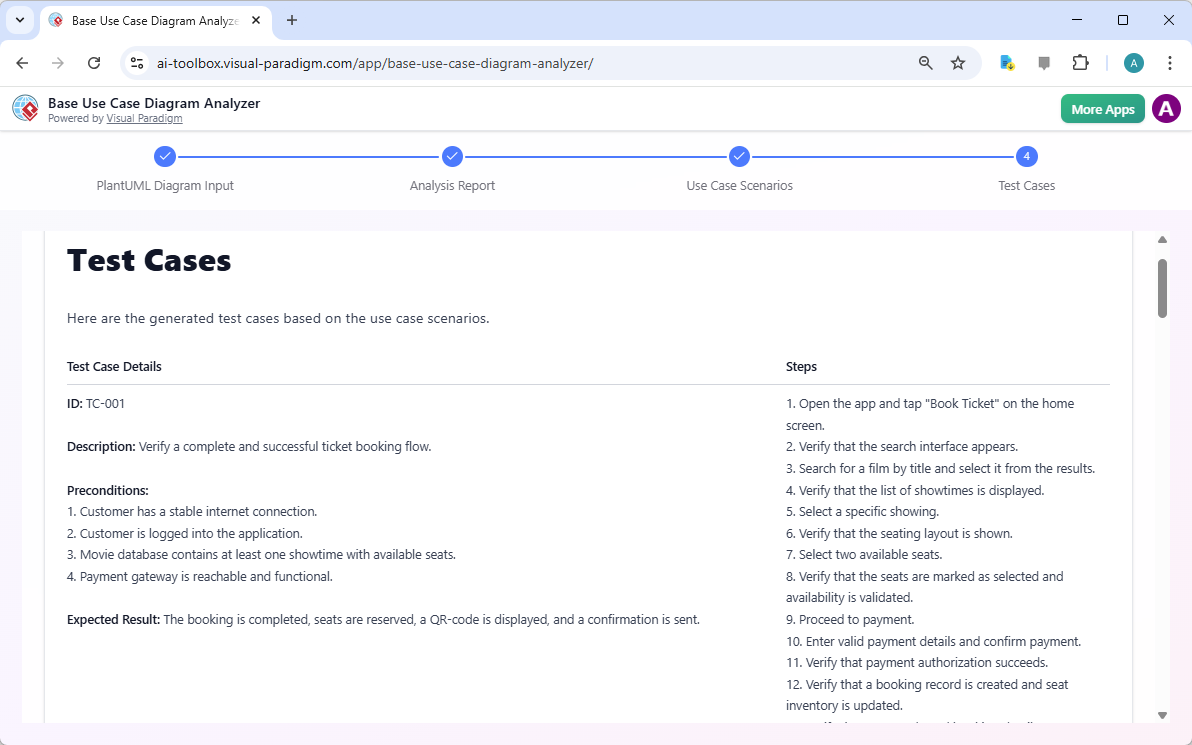
Task: Click the Base Use Case Diagram Analyzer logo icon
Action: click(25, 108)
